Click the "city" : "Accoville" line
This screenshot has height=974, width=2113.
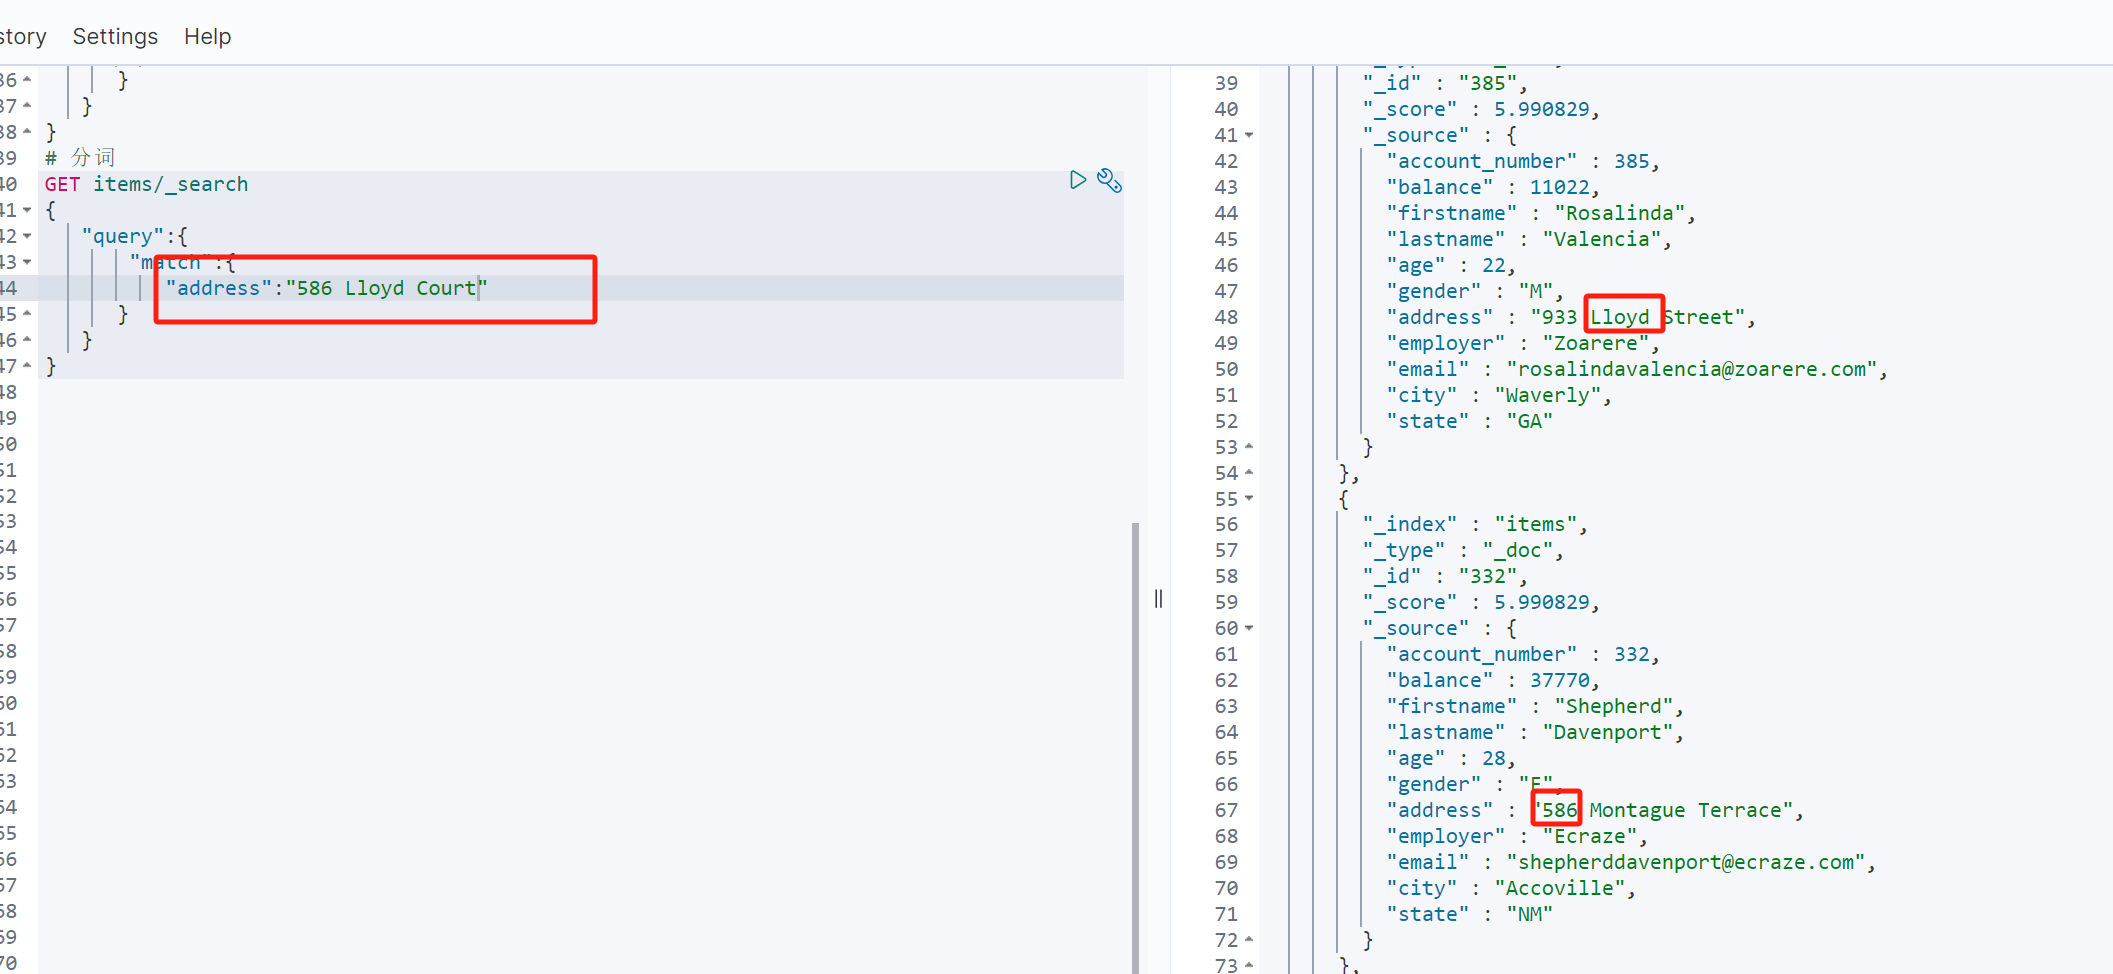click(1511, 888)
